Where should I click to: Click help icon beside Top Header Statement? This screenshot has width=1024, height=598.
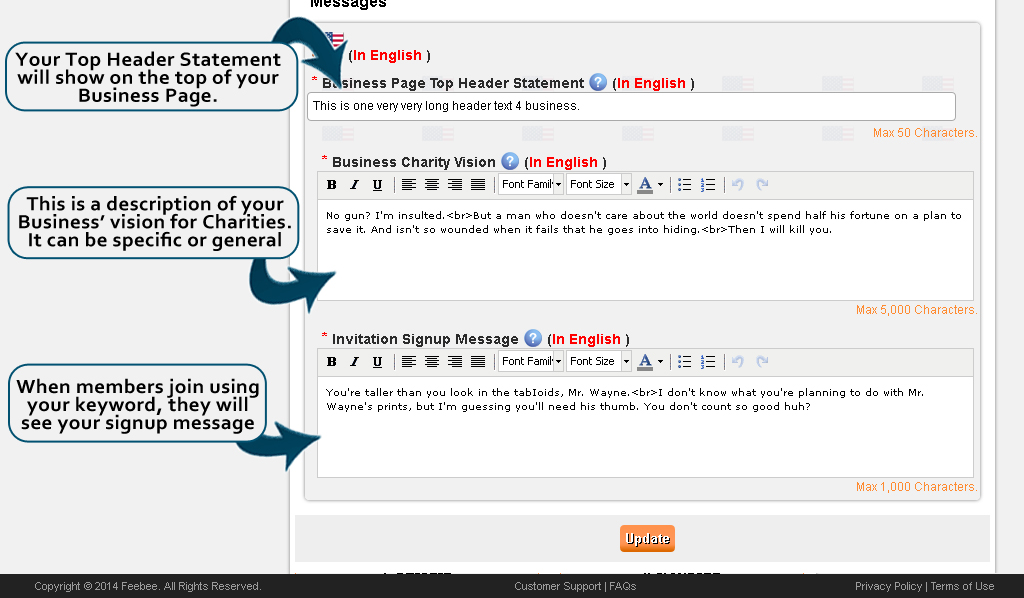(x=598, y=83)
